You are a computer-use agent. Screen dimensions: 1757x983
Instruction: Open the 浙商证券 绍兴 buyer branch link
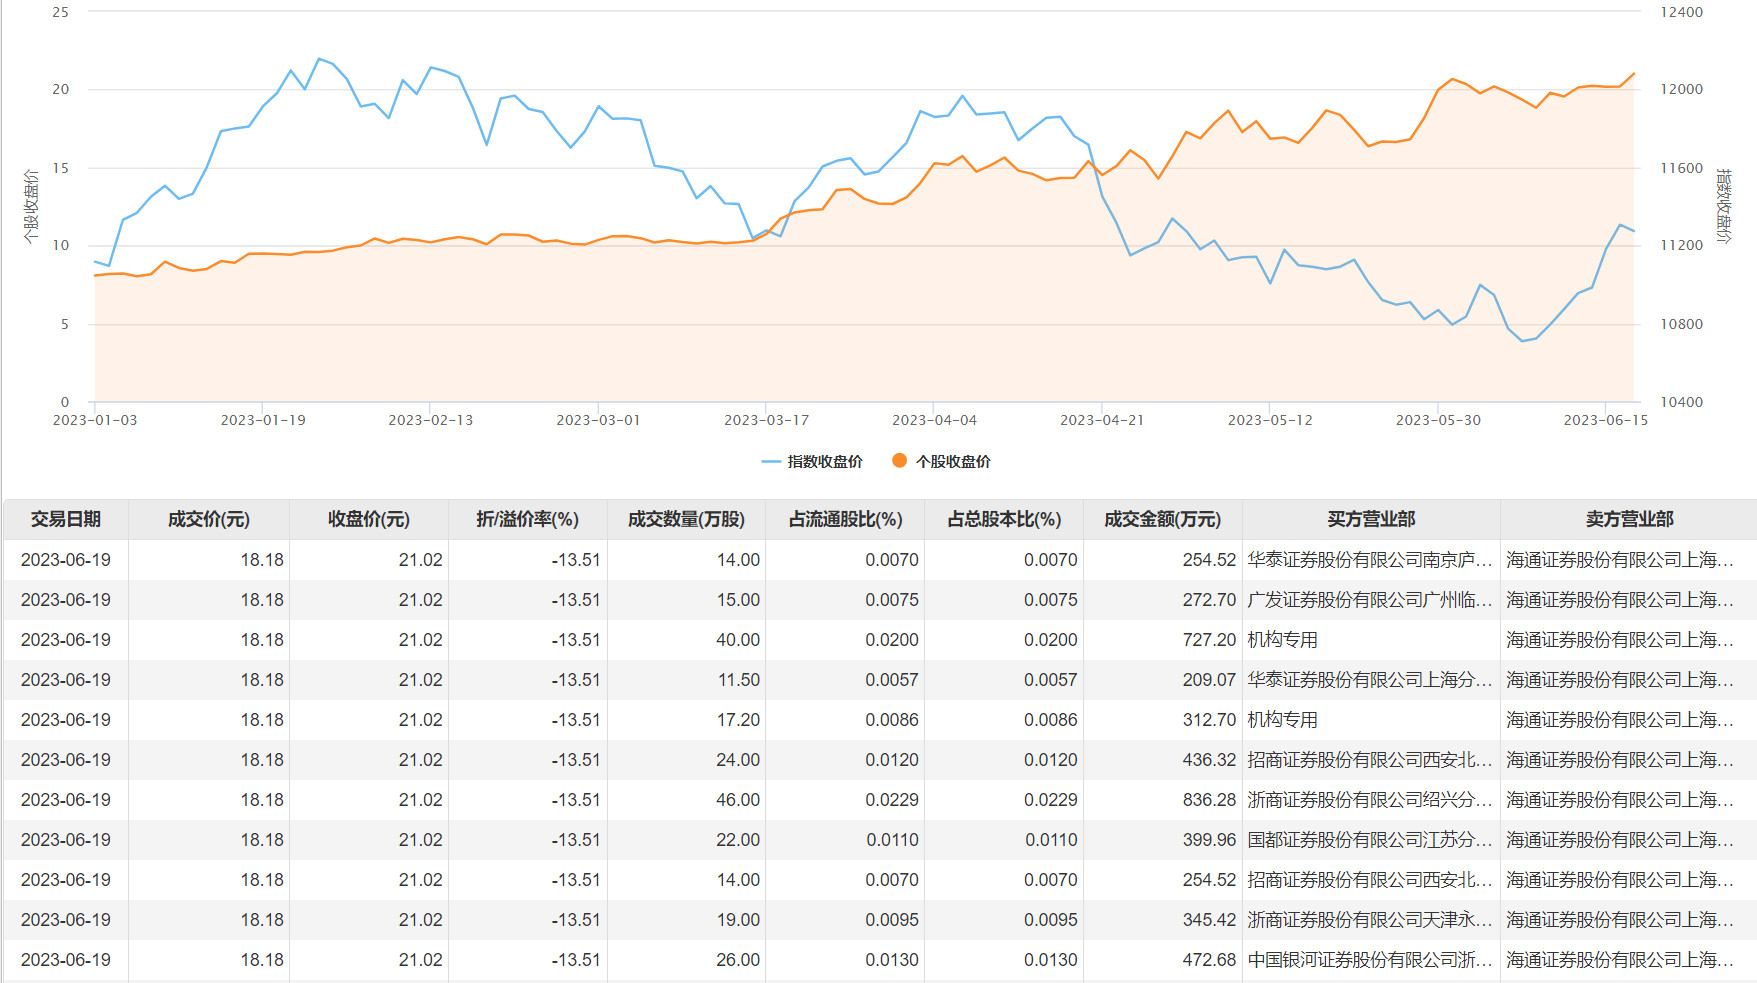tap(1369, 800)
